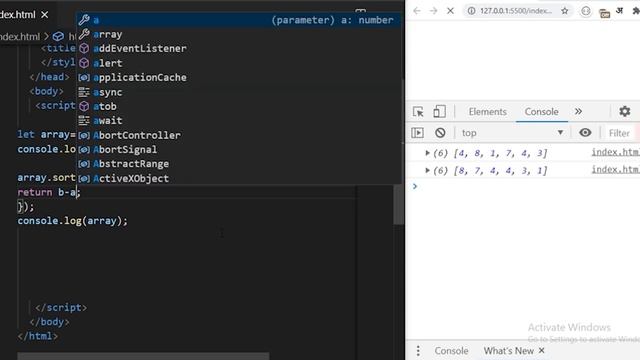Click the icon beside AbortController
Screen dimensions: 640x360
click(84, 135)
